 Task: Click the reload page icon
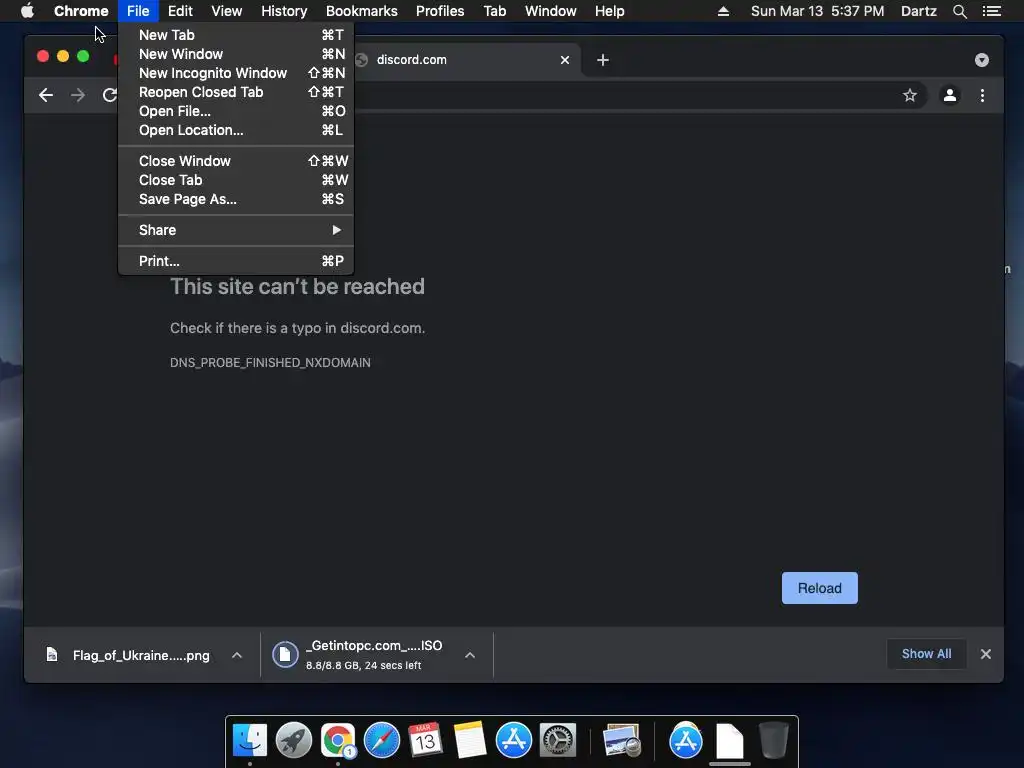110,95
